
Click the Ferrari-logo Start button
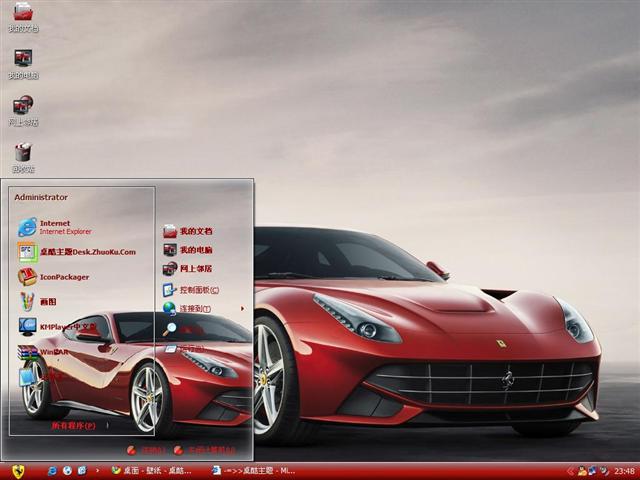coord(18,471)
